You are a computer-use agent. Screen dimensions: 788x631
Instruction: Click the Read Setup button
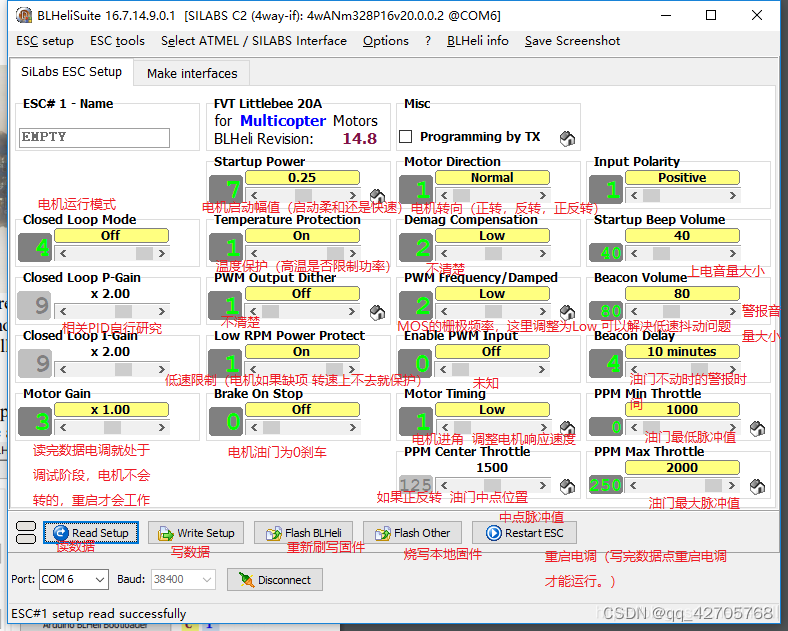tap(90, 533)
